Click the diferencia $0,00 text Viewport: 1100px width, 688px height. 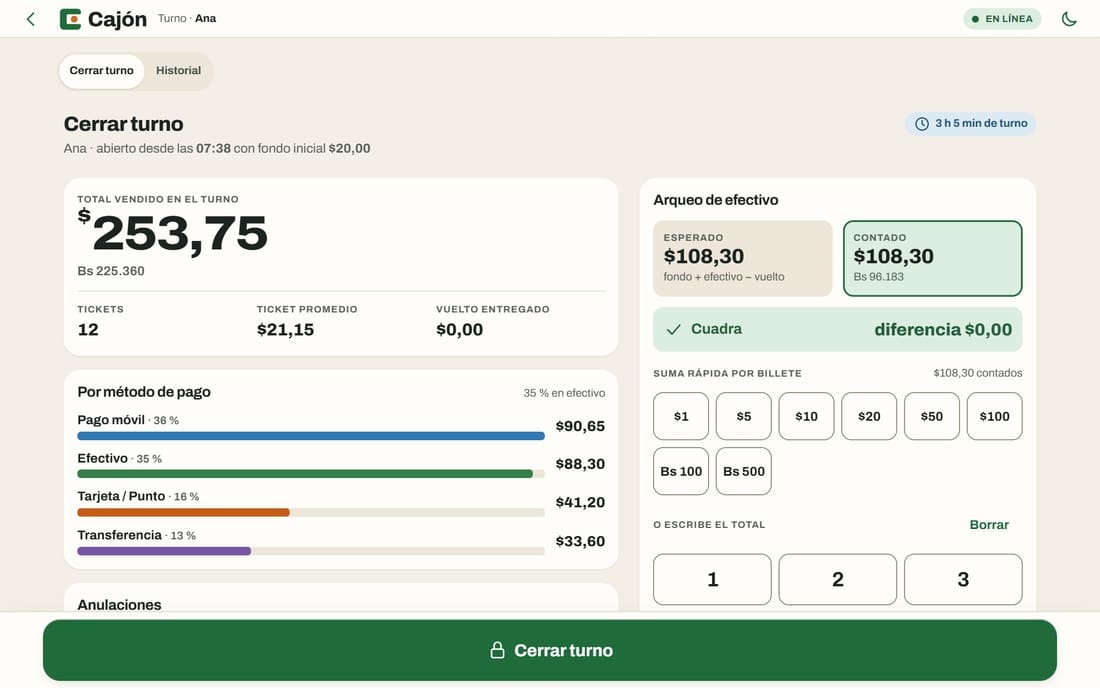[x=943, y=330]
